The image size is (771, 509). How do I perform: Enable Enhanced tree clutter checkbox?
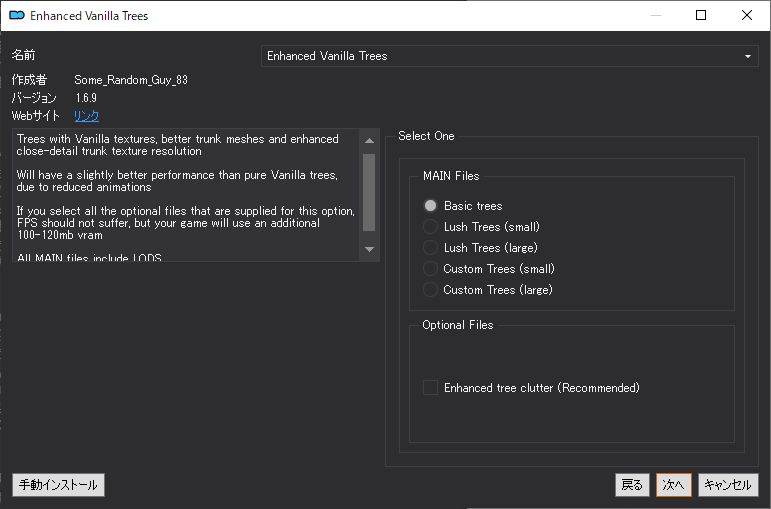[x=431, y=388]
